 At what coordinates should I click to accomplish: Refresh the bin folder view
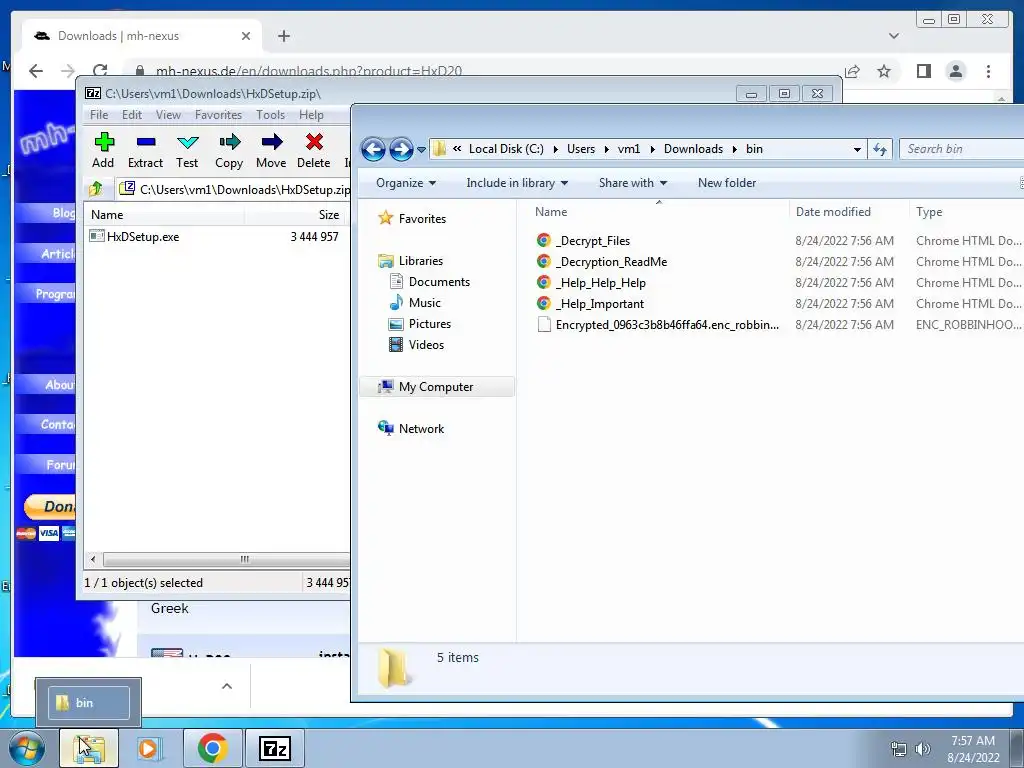click(880, 150)
